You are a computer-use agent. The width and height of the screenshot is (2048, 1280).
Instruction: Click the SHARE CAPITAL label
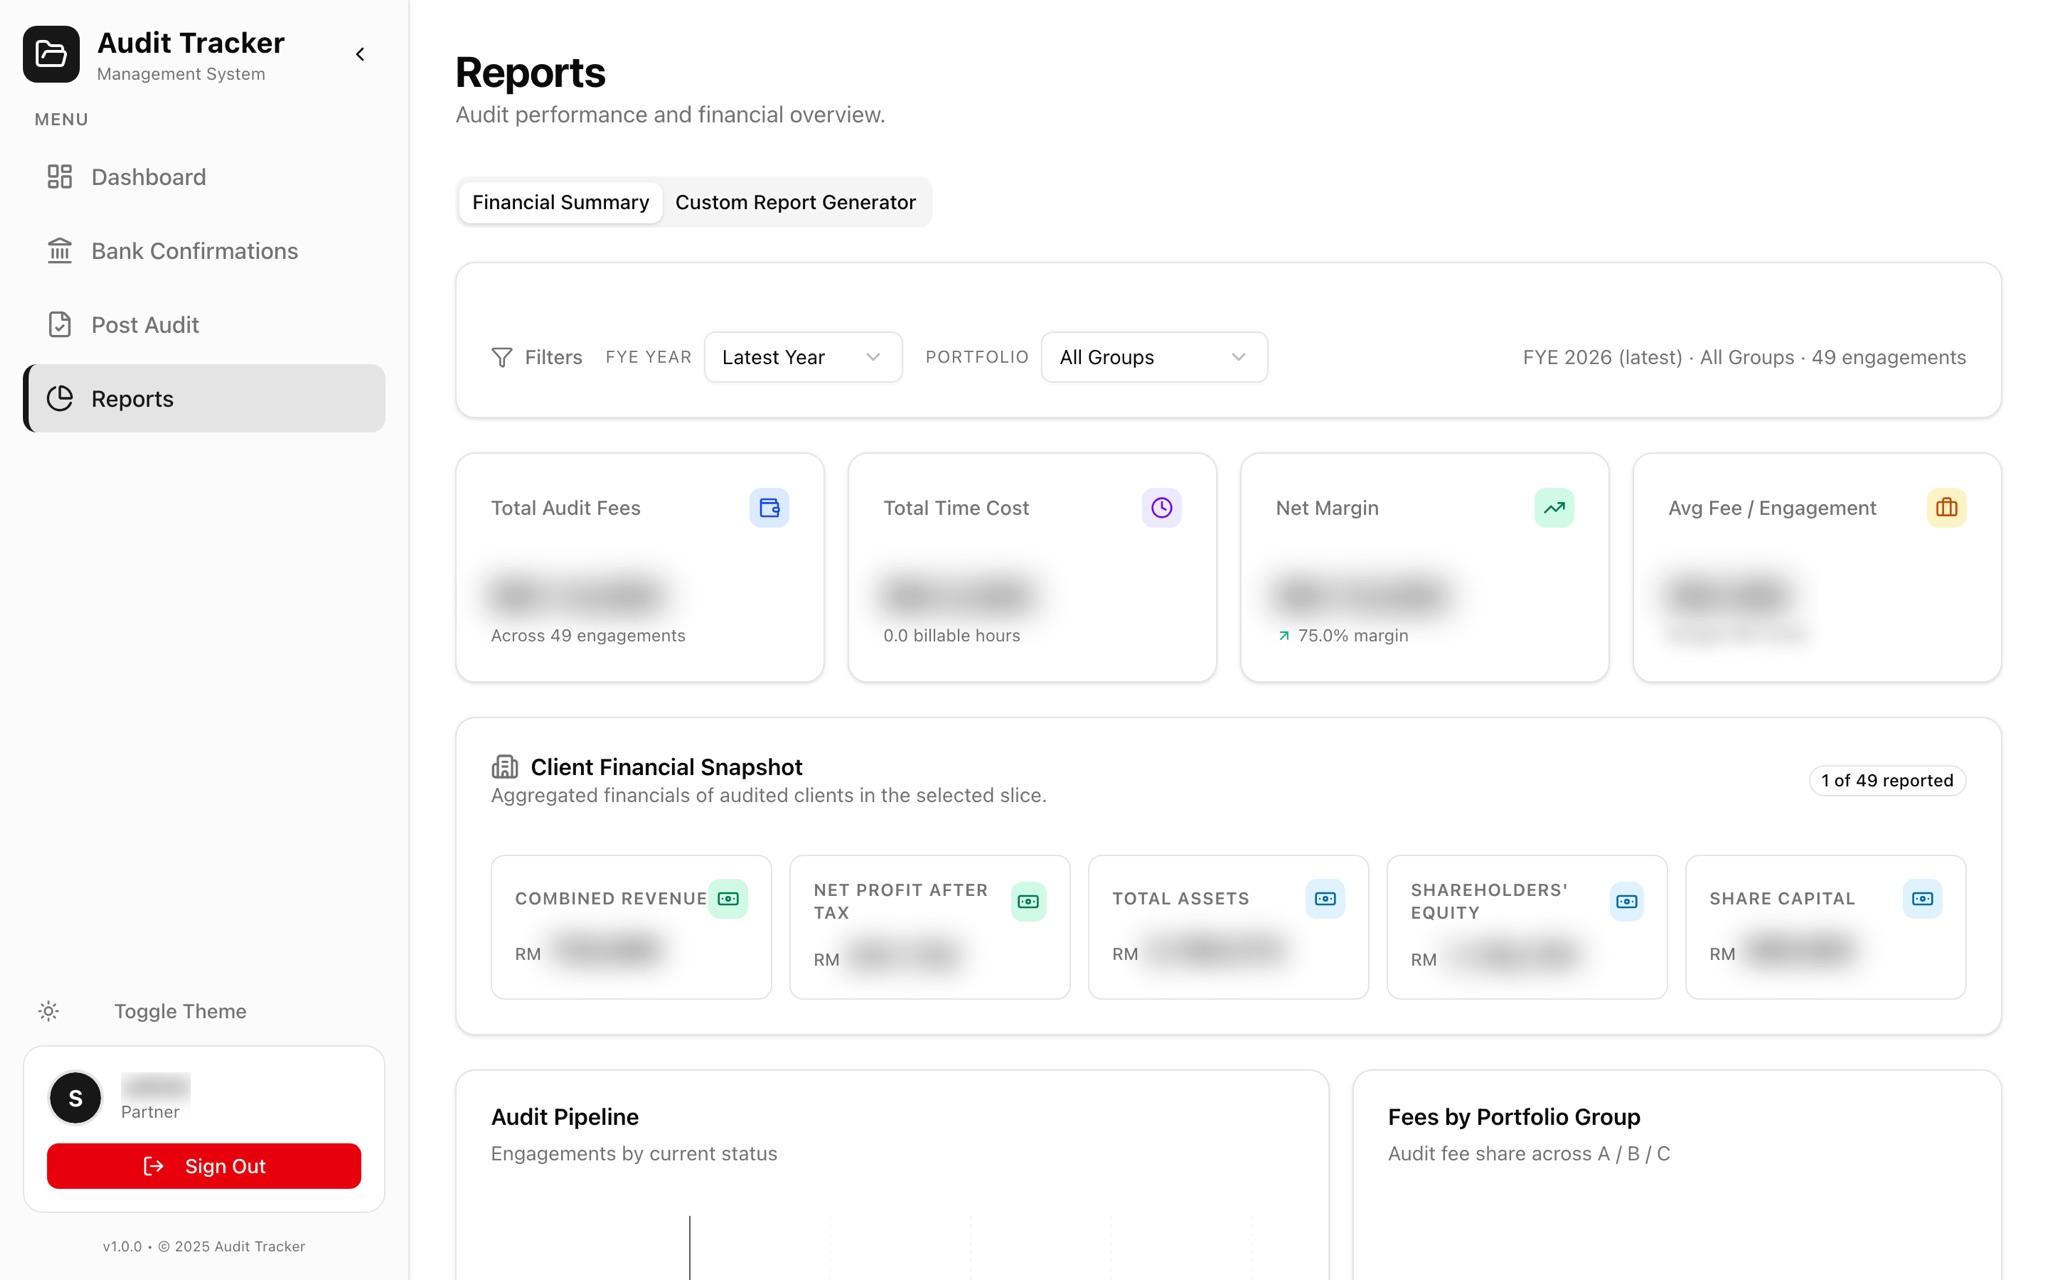[x=1782, y=899]
